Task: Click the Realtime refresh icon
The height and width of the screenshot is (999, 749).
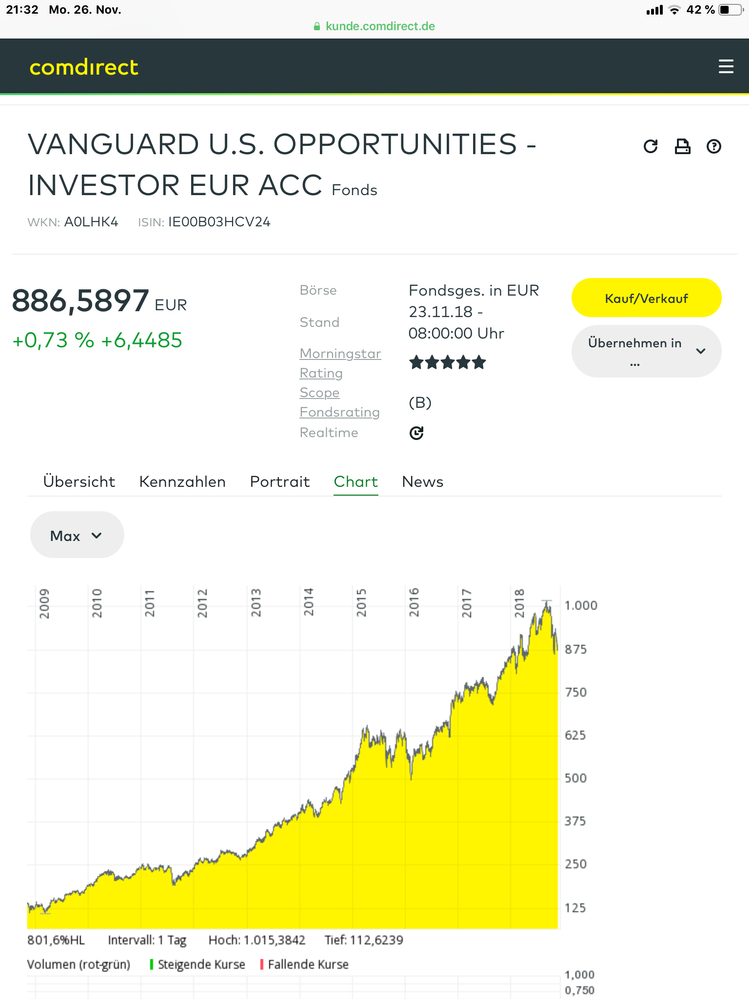Action: 417,433
